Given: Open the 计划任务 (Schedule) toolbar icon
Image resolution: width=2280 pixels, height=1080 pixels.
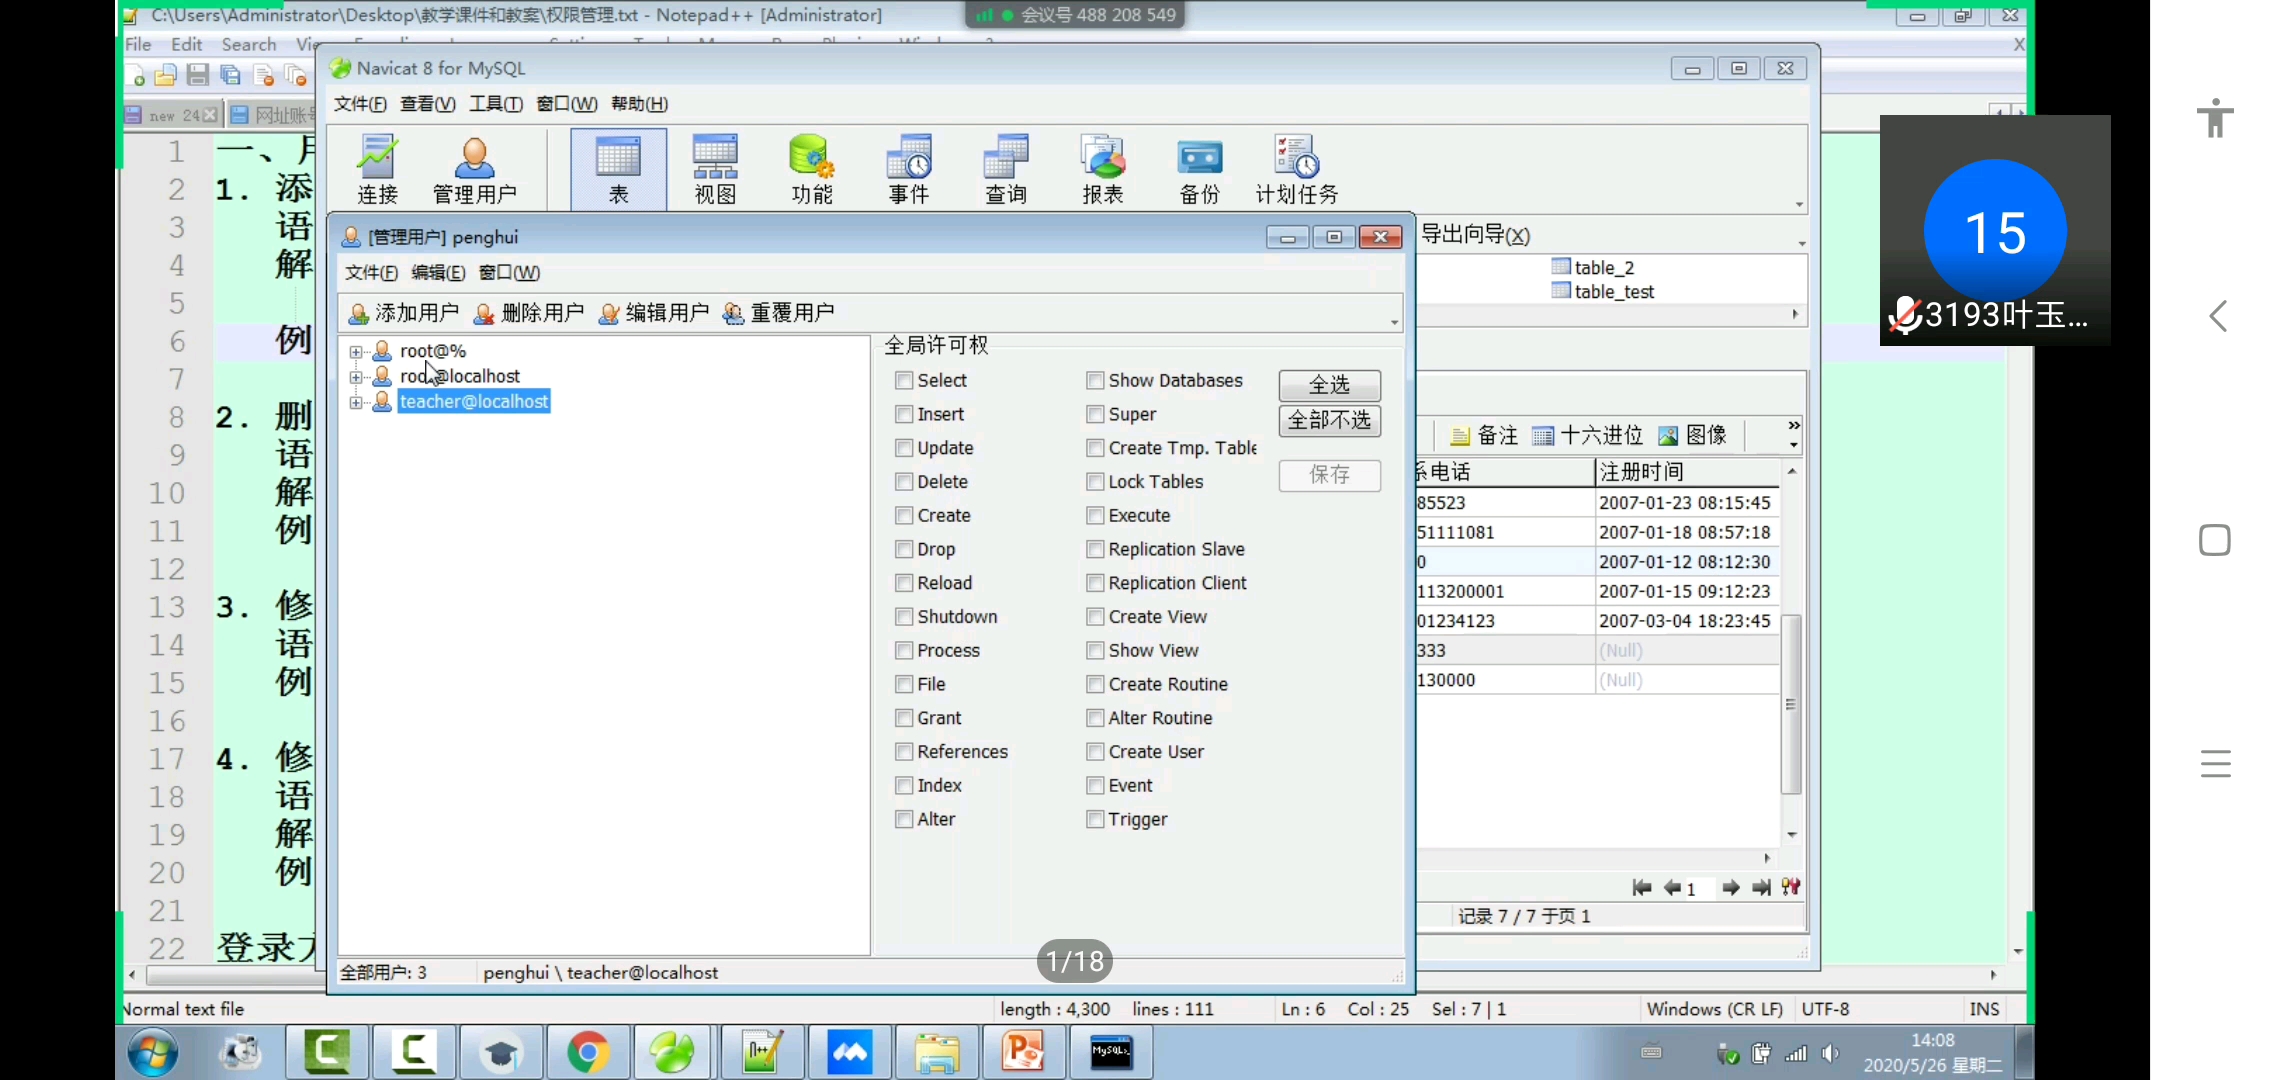Looking at the screenshot, I should pyautogui.click(x=1296, y=168).
